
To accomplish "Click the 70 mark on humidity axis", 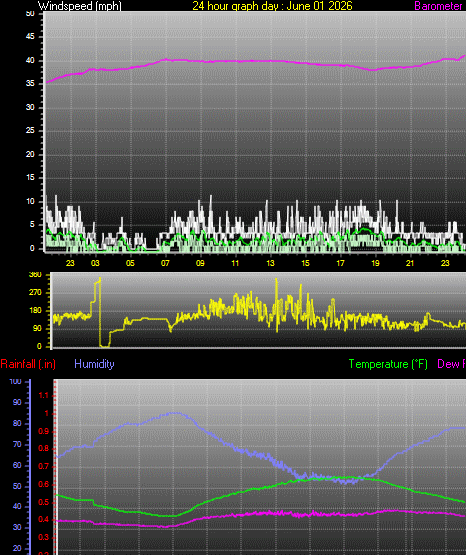I will (x=17, y=444).
